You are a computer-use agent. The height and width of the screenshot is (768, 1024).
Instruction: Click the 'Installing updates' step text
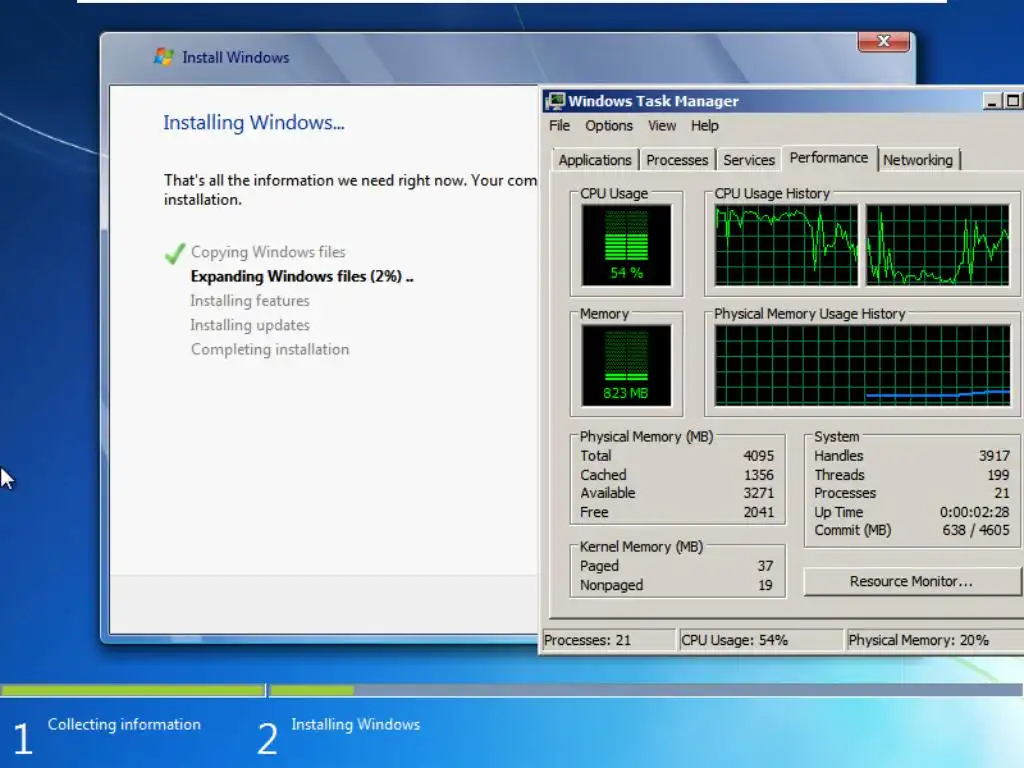[x=249, y=325]
